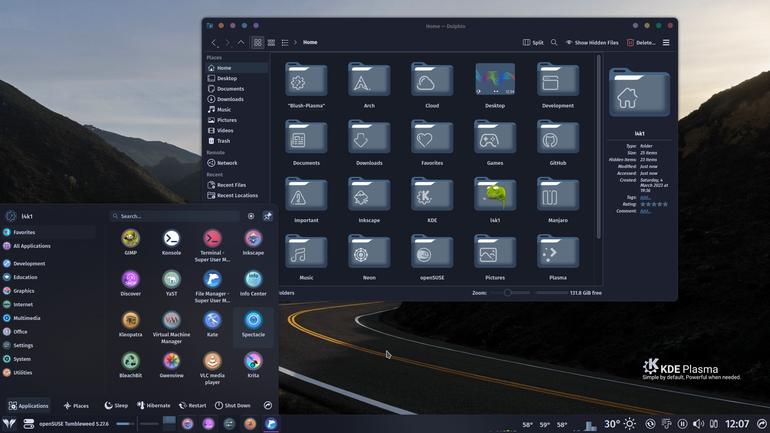The width and height of the screenshot is (770, 433).
Task: Click the Restart button in launcher
Action: click(192, 406)
